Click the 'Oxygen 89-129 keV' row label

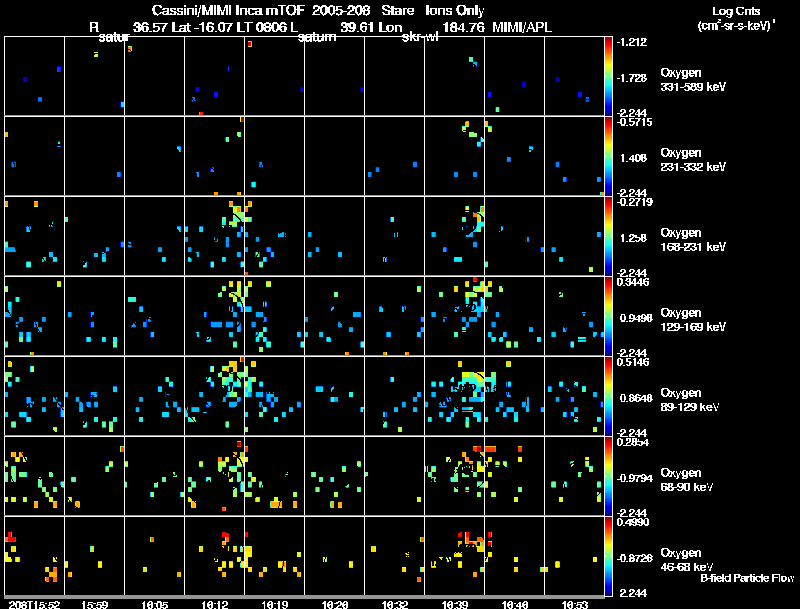point(690,400)
